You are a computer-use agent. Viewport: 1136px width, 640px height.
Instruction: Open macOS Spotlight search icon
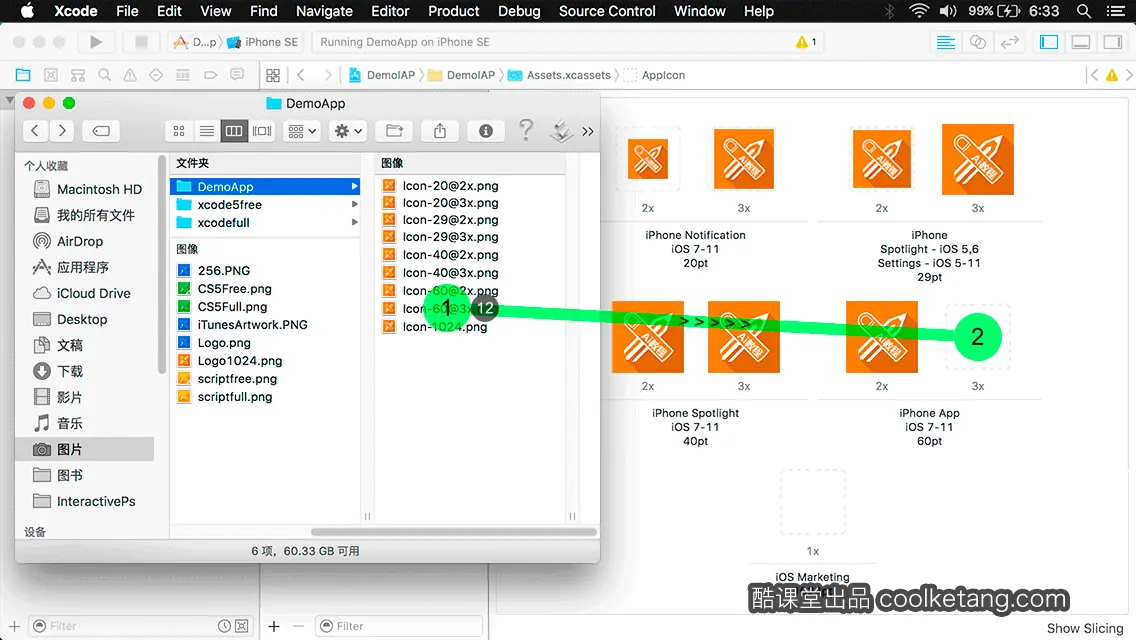click(x=1084, y=11)
